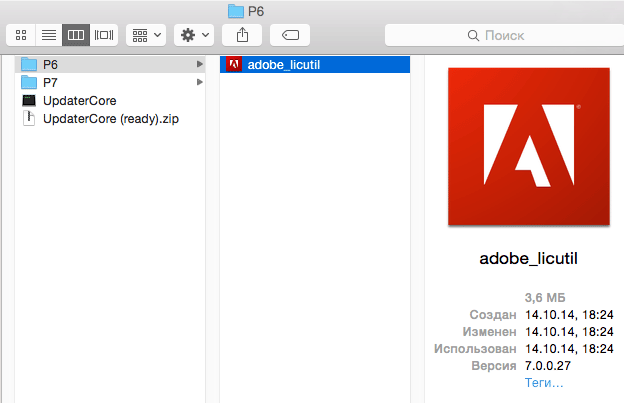Click the large Adobe preview thumbnail
624x403 pixels.
click(x=529, y=147)
